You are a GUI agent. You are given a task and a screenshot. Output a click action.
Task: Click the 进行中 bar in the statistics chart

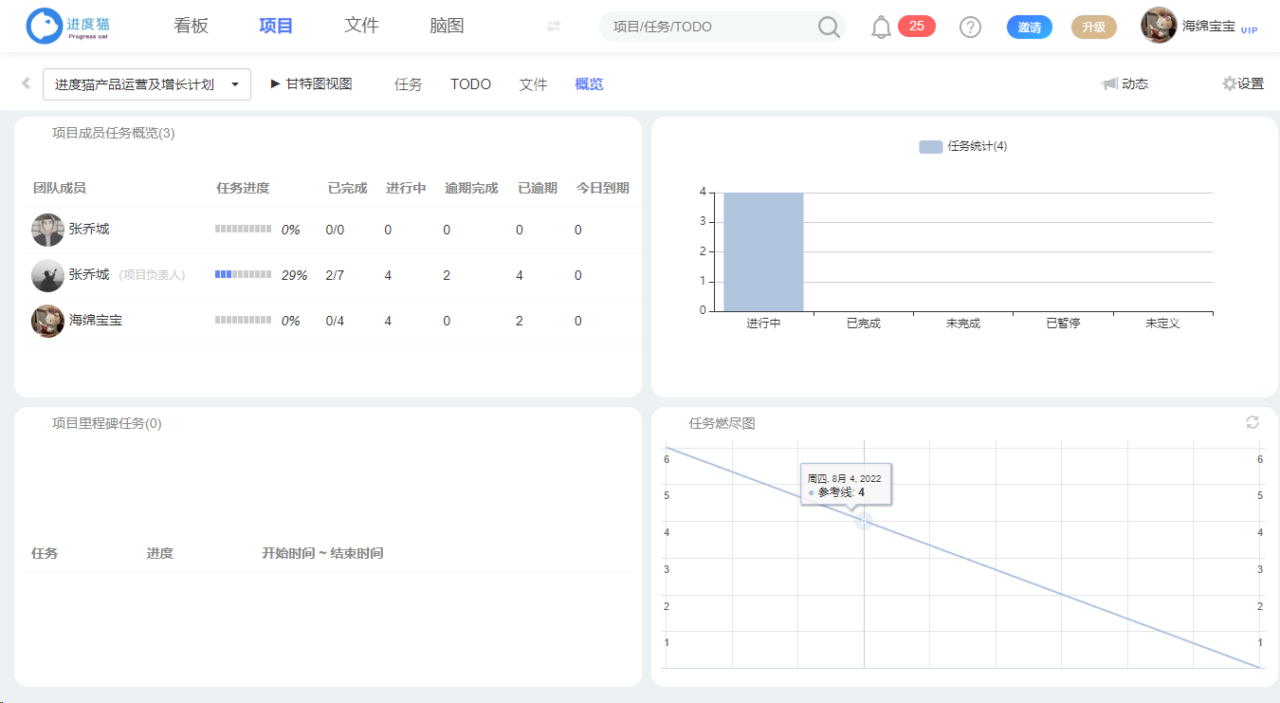click(764, 251)
